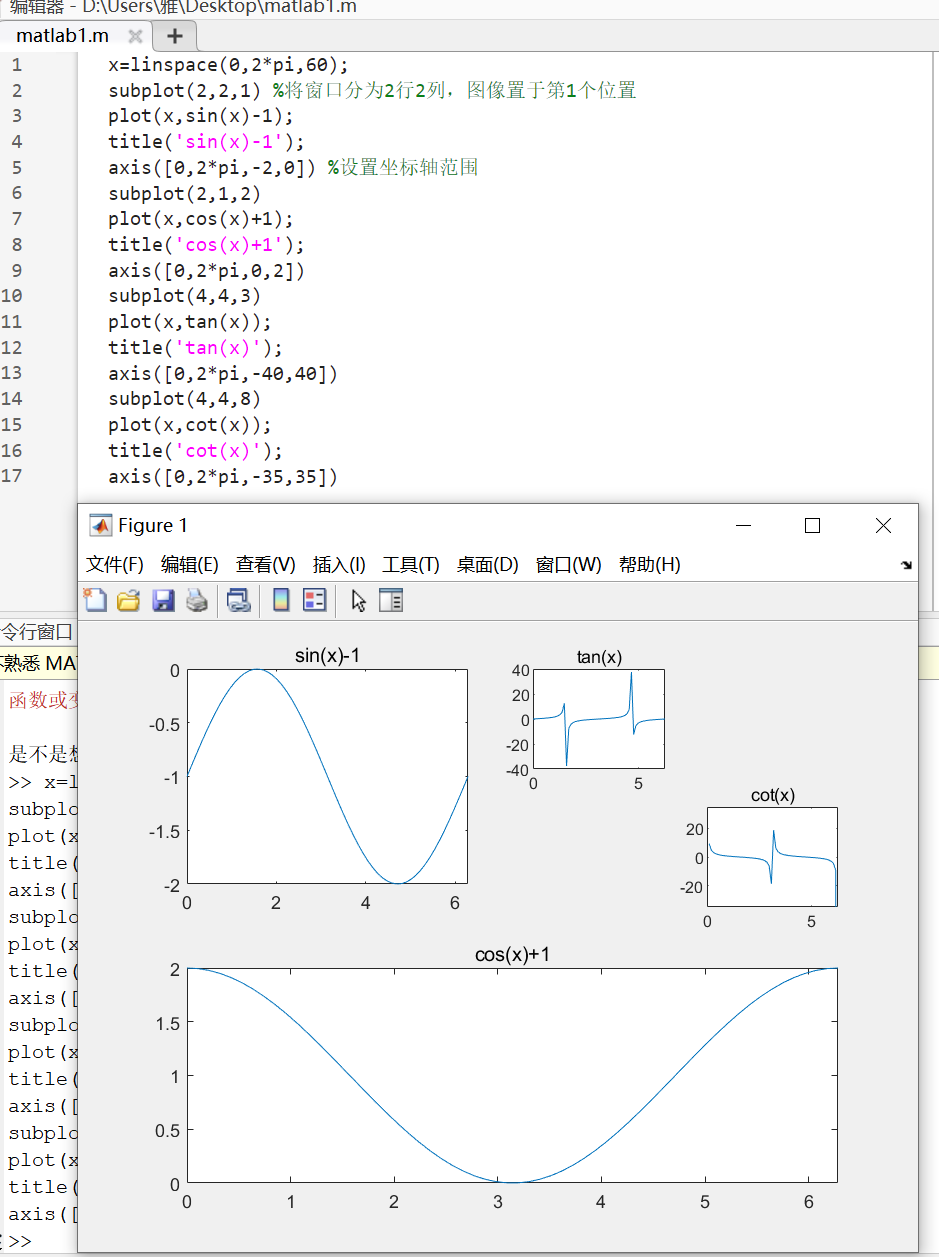Open the 查看(V) menu in Figure 1
This screenshot has height=1257, width=939.
click(x=266, y=565)
